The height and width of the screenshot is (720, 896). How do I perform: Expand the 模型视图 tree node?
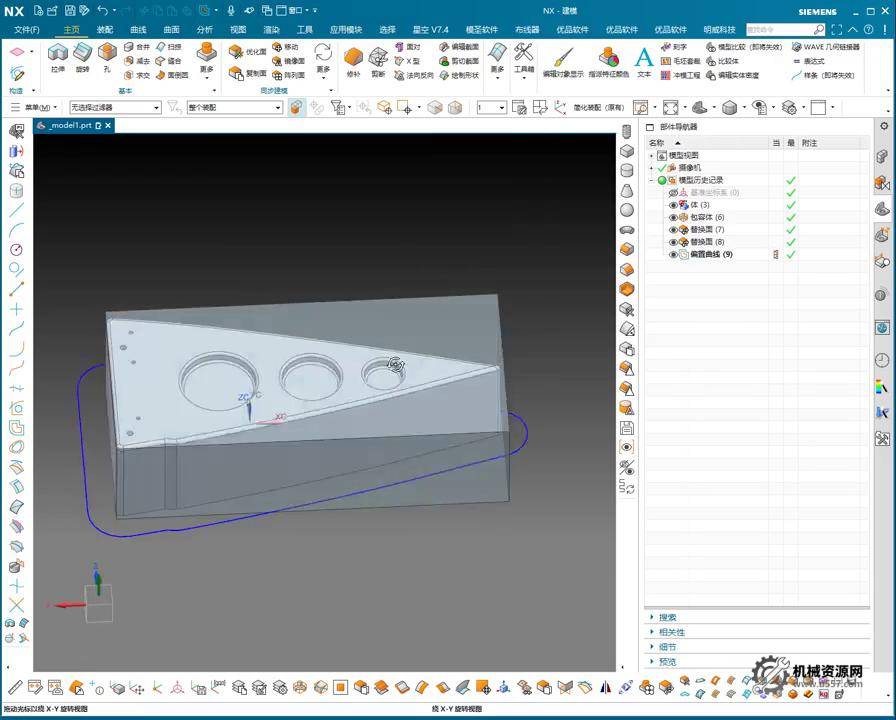(x=652, y=156)
